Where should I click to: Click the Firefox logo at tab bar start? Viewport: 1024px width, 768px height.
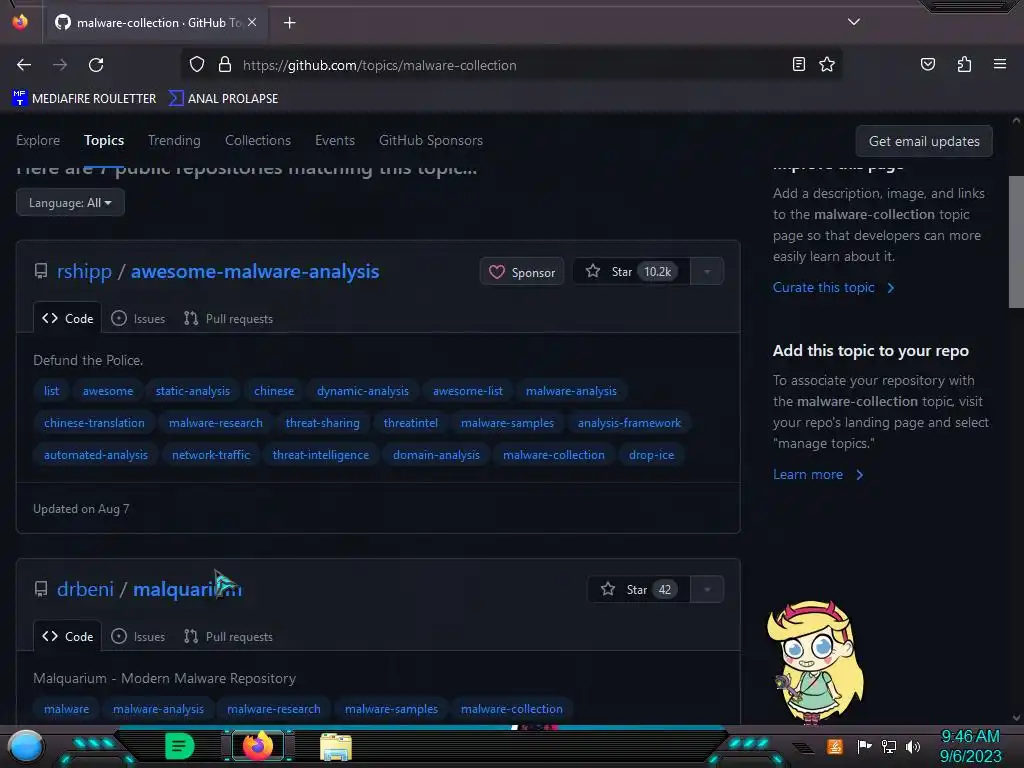point(20,22)
